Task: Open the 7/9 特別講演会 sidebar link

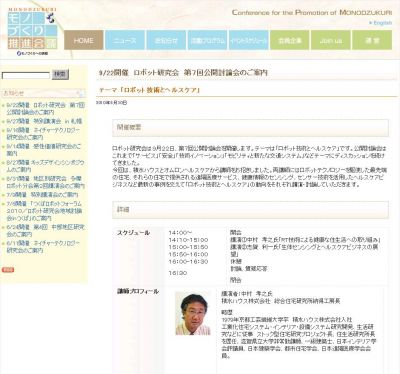Action: 42,194
